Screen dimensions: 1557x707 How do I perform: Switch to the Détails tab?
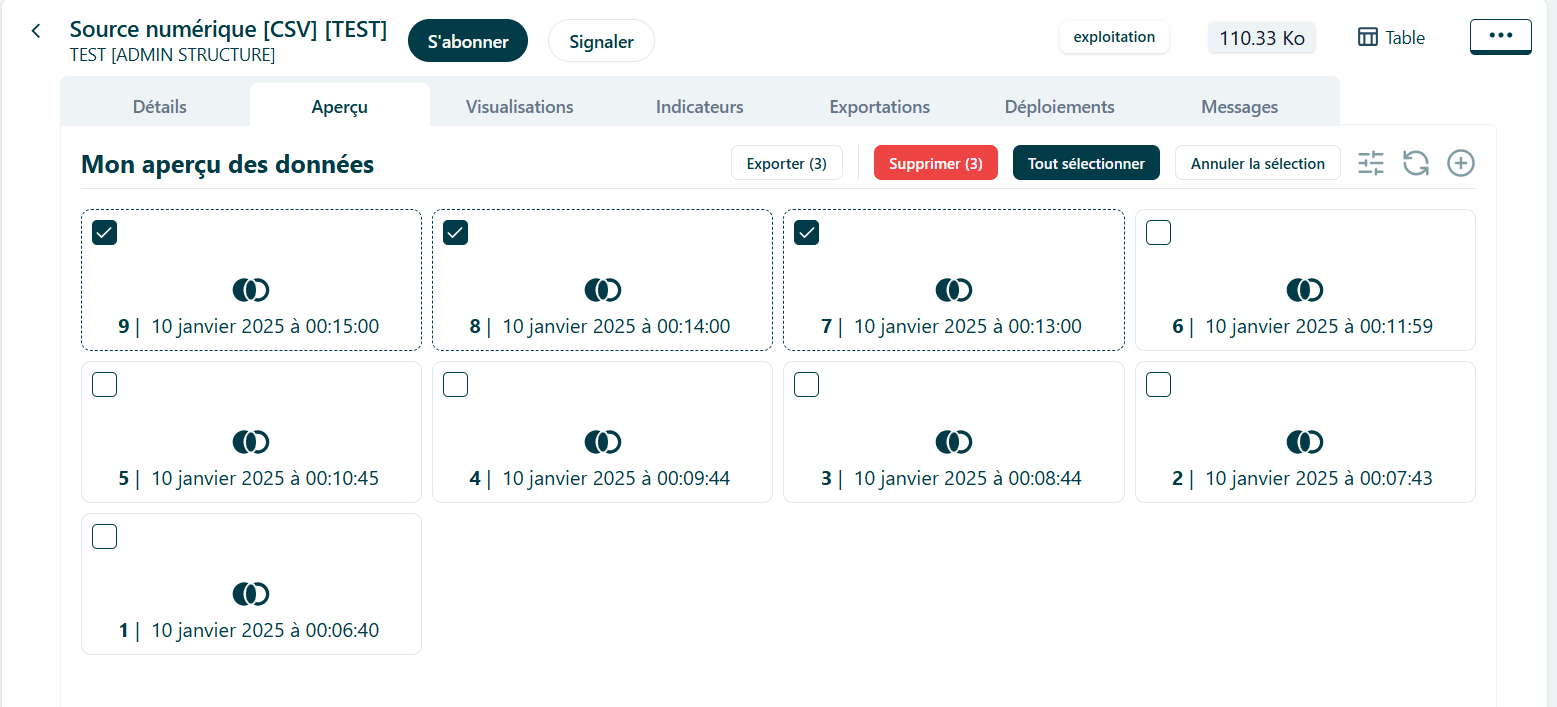[x=160, y=106]
